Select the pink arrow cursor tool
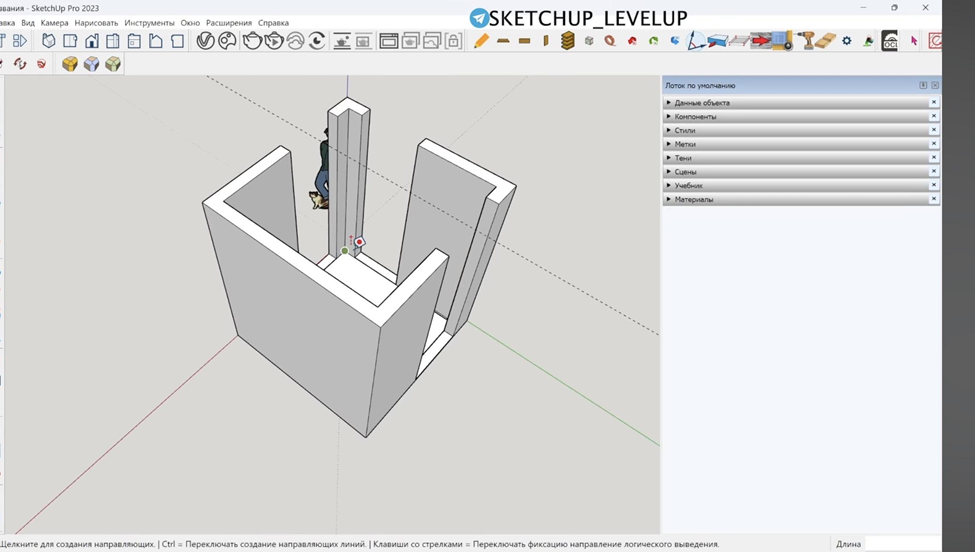The width and height of the screenshot is (975, 552). [x=914, y=41]
